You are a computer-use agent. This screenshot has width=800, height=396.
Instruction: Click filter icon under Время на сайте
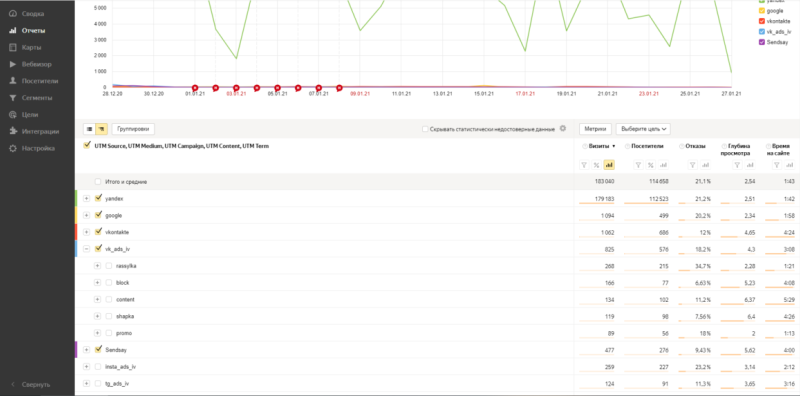click(777, 165)
